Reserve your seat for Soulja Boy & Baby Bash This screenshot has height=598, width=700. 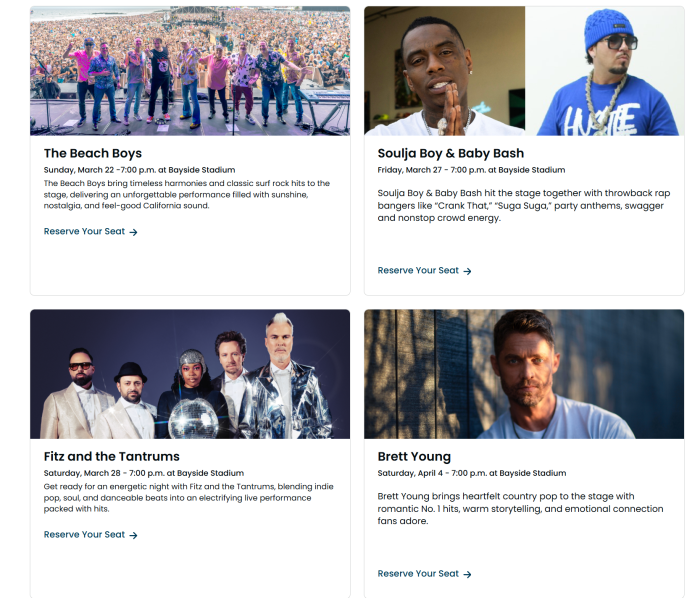click(425, 271)
